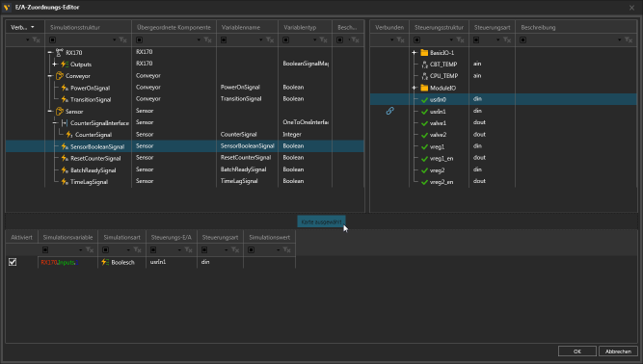
Task: Expand the BasicIO-1 folder node
Action: (414, 52)
